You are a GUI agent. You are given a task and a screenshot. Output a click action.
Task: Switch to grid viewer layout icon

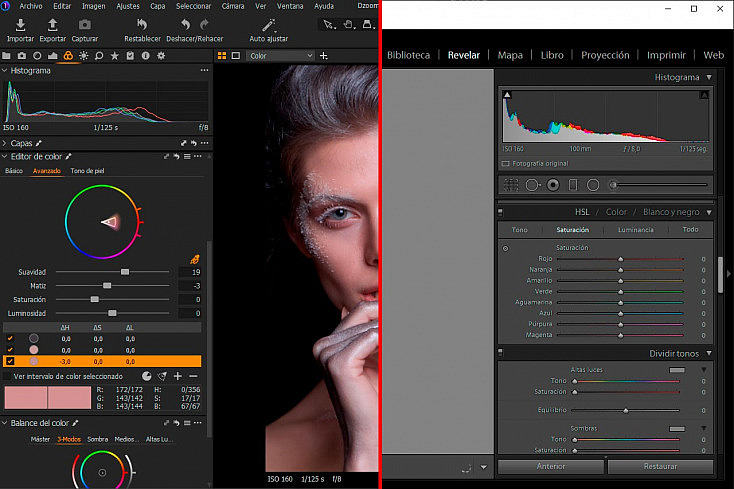tap(222, 56)
